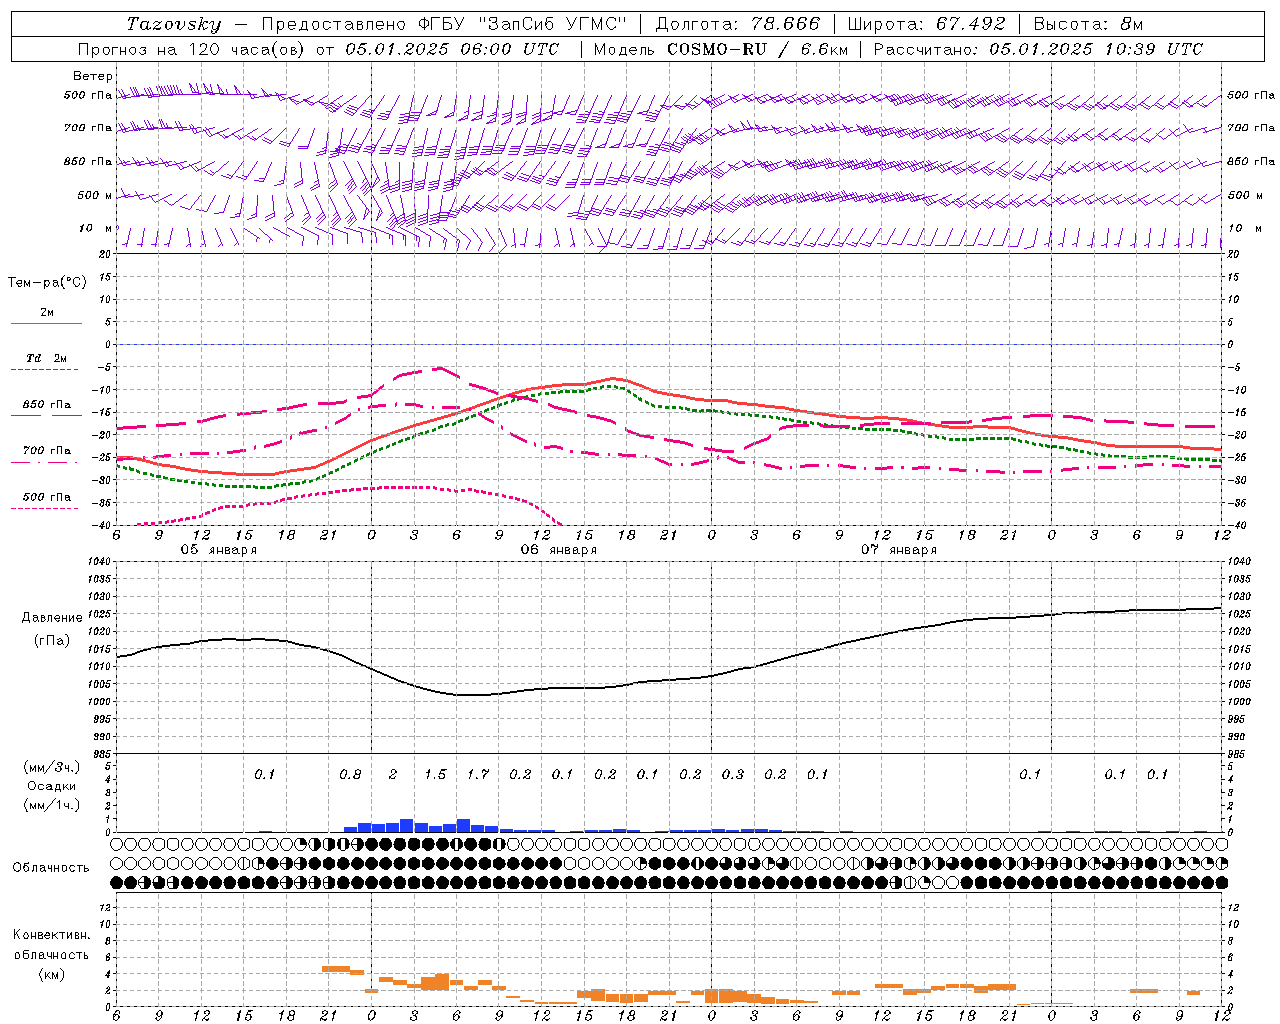This screenshot has height=1024, width=1280.
Task: Click the '0.8' precipitation total value
Action: pyautogui.click(x=350, y=775)
